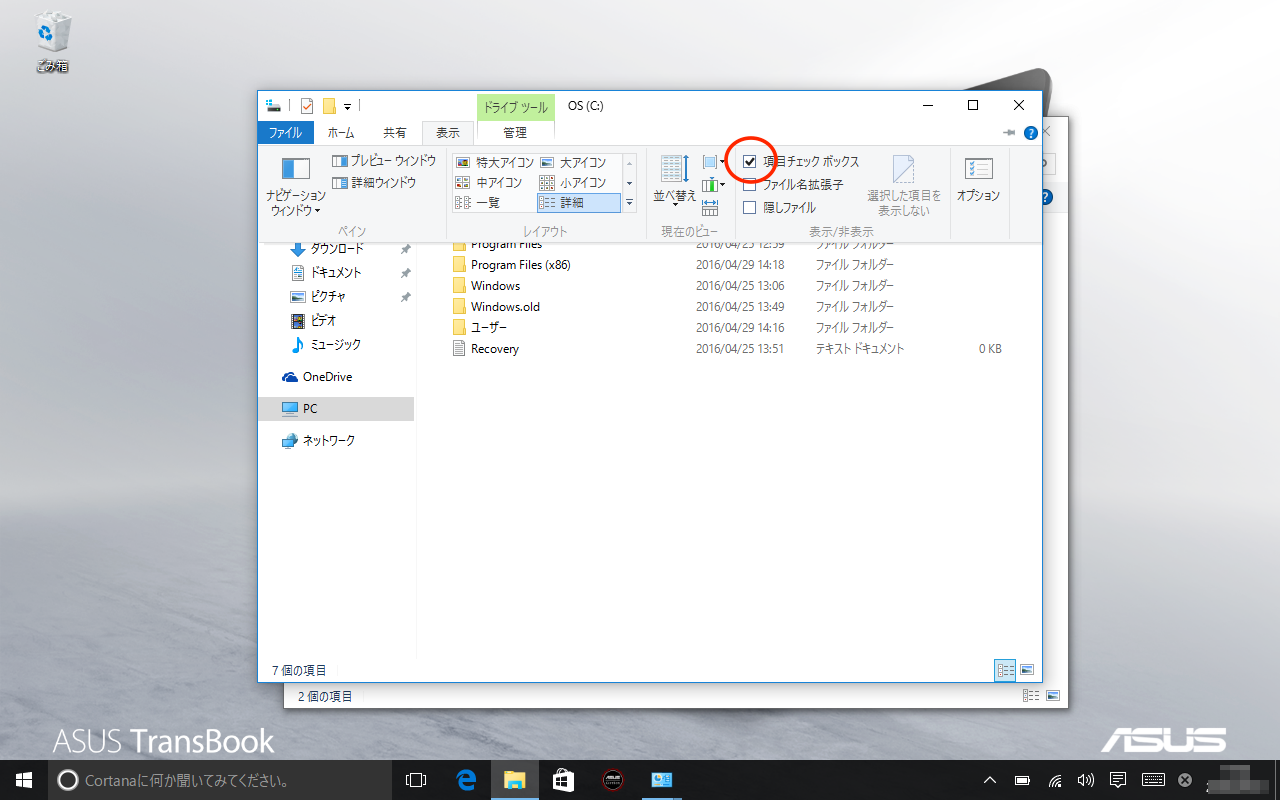Viewport: 1280px width, 800px height.
Task: Switch to large thumbnails view in status bar
Action: [x=1026, y=670]
